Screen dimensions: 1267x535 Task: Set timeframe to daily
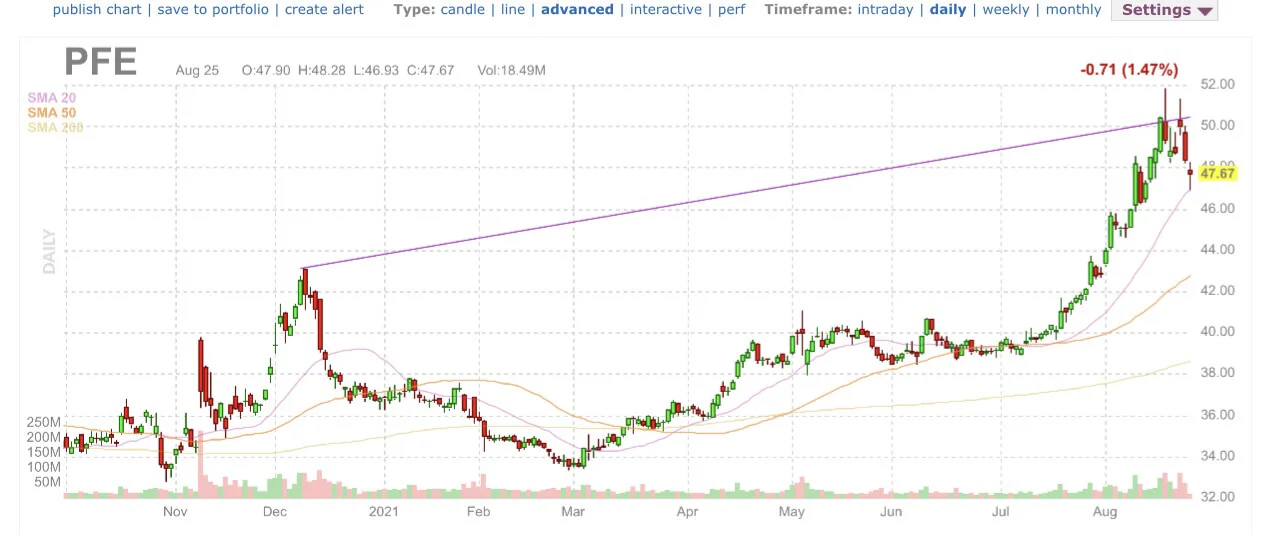tap(948, 9)
